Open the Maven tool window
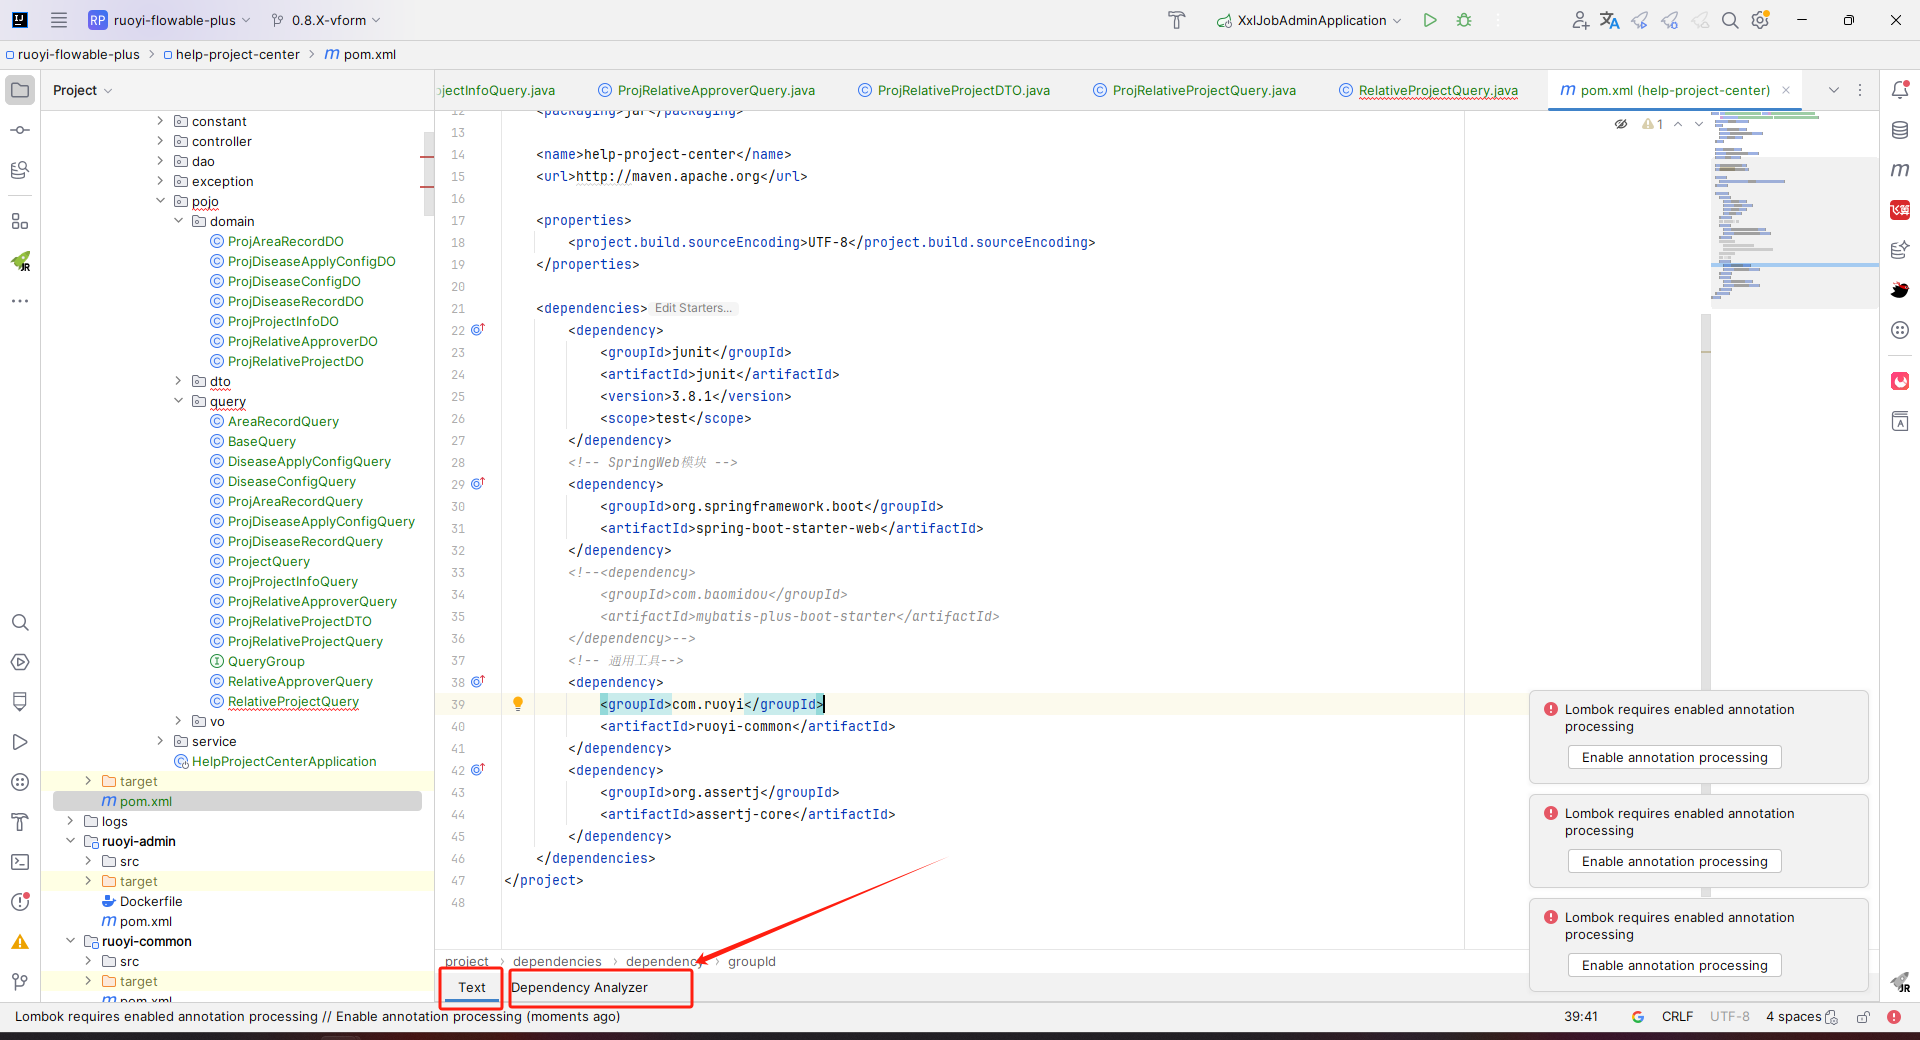The height and width of the screenshot is (1040, 1920). 1900,170
